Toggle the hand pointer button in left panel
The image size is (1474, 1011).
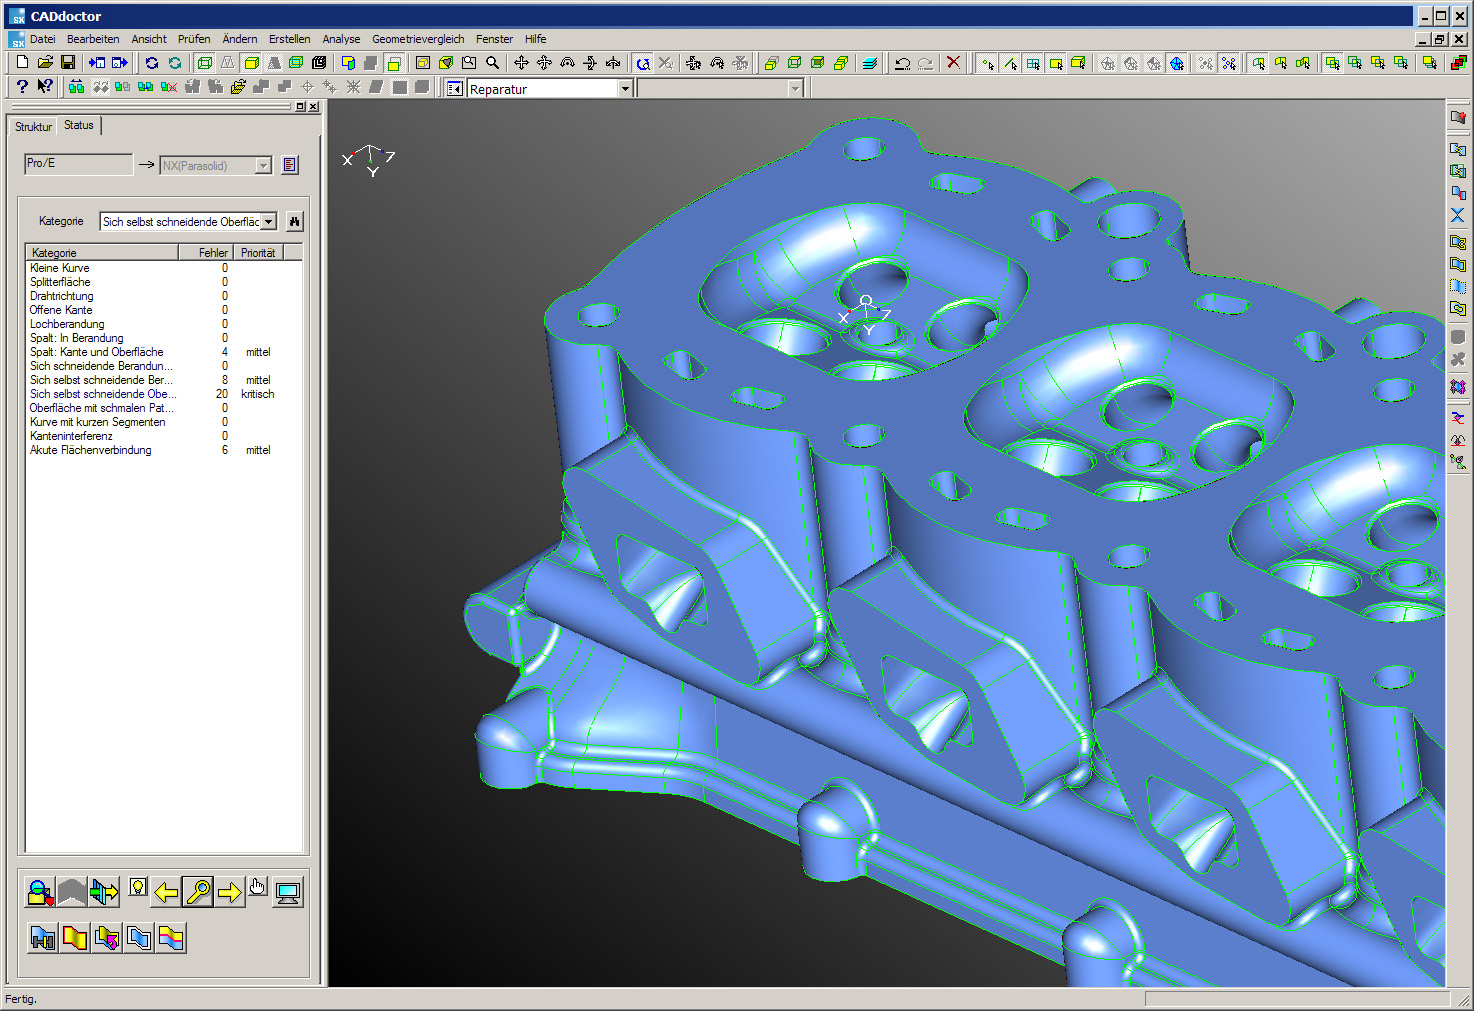point(258,887)
